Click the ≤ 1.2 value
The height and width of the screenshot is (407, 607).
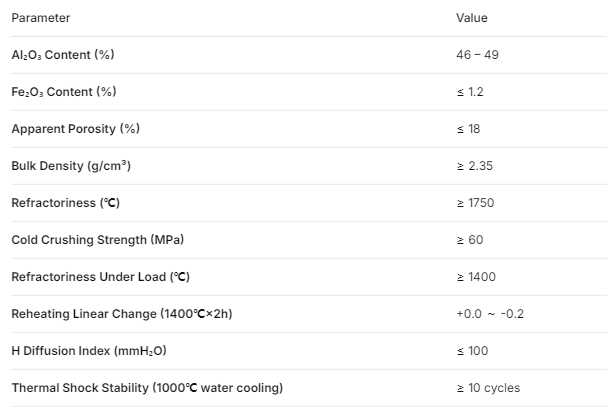click(470, 92)
